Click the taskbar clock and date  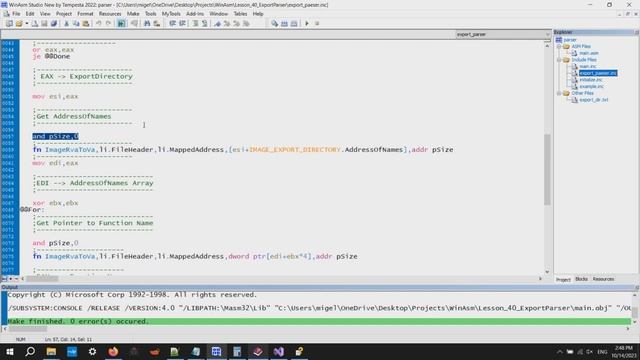point(623,352)
